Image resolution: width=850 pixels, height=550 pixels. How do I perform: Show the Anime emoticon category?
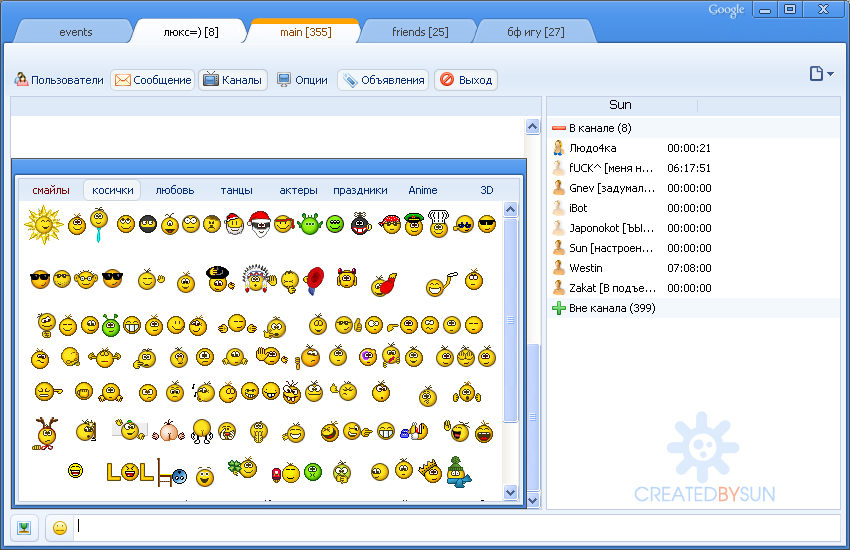point(423,190)
